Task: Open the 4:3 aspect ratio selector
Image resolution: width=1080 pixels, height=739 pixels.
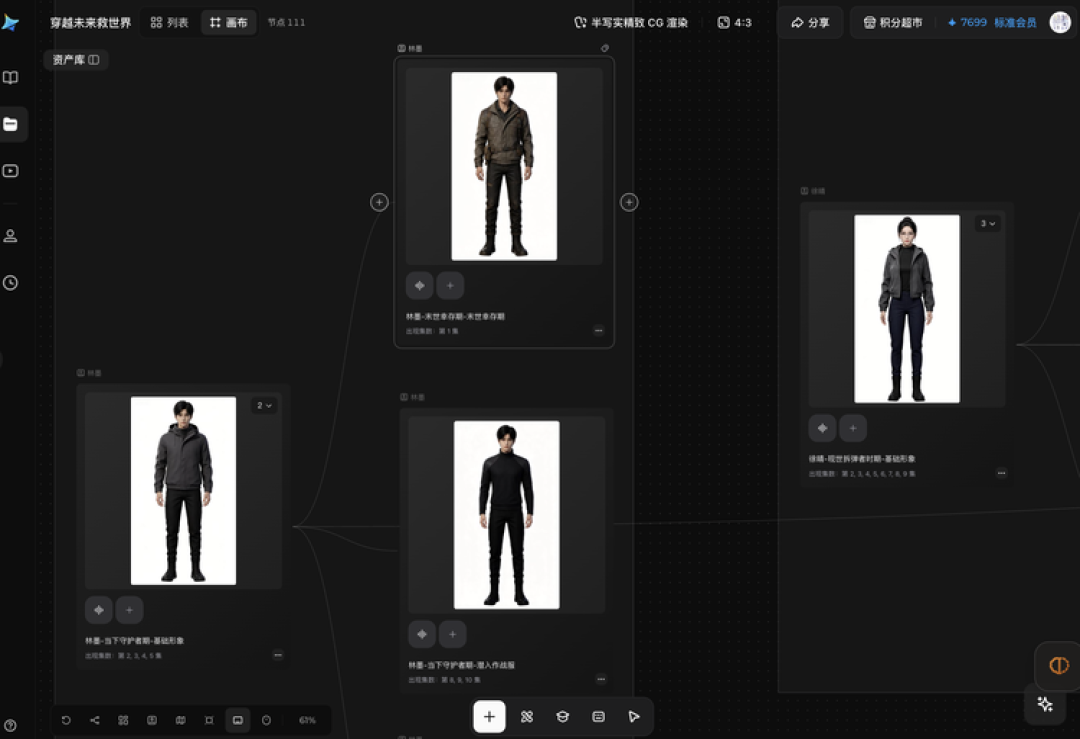Action: 734,23
